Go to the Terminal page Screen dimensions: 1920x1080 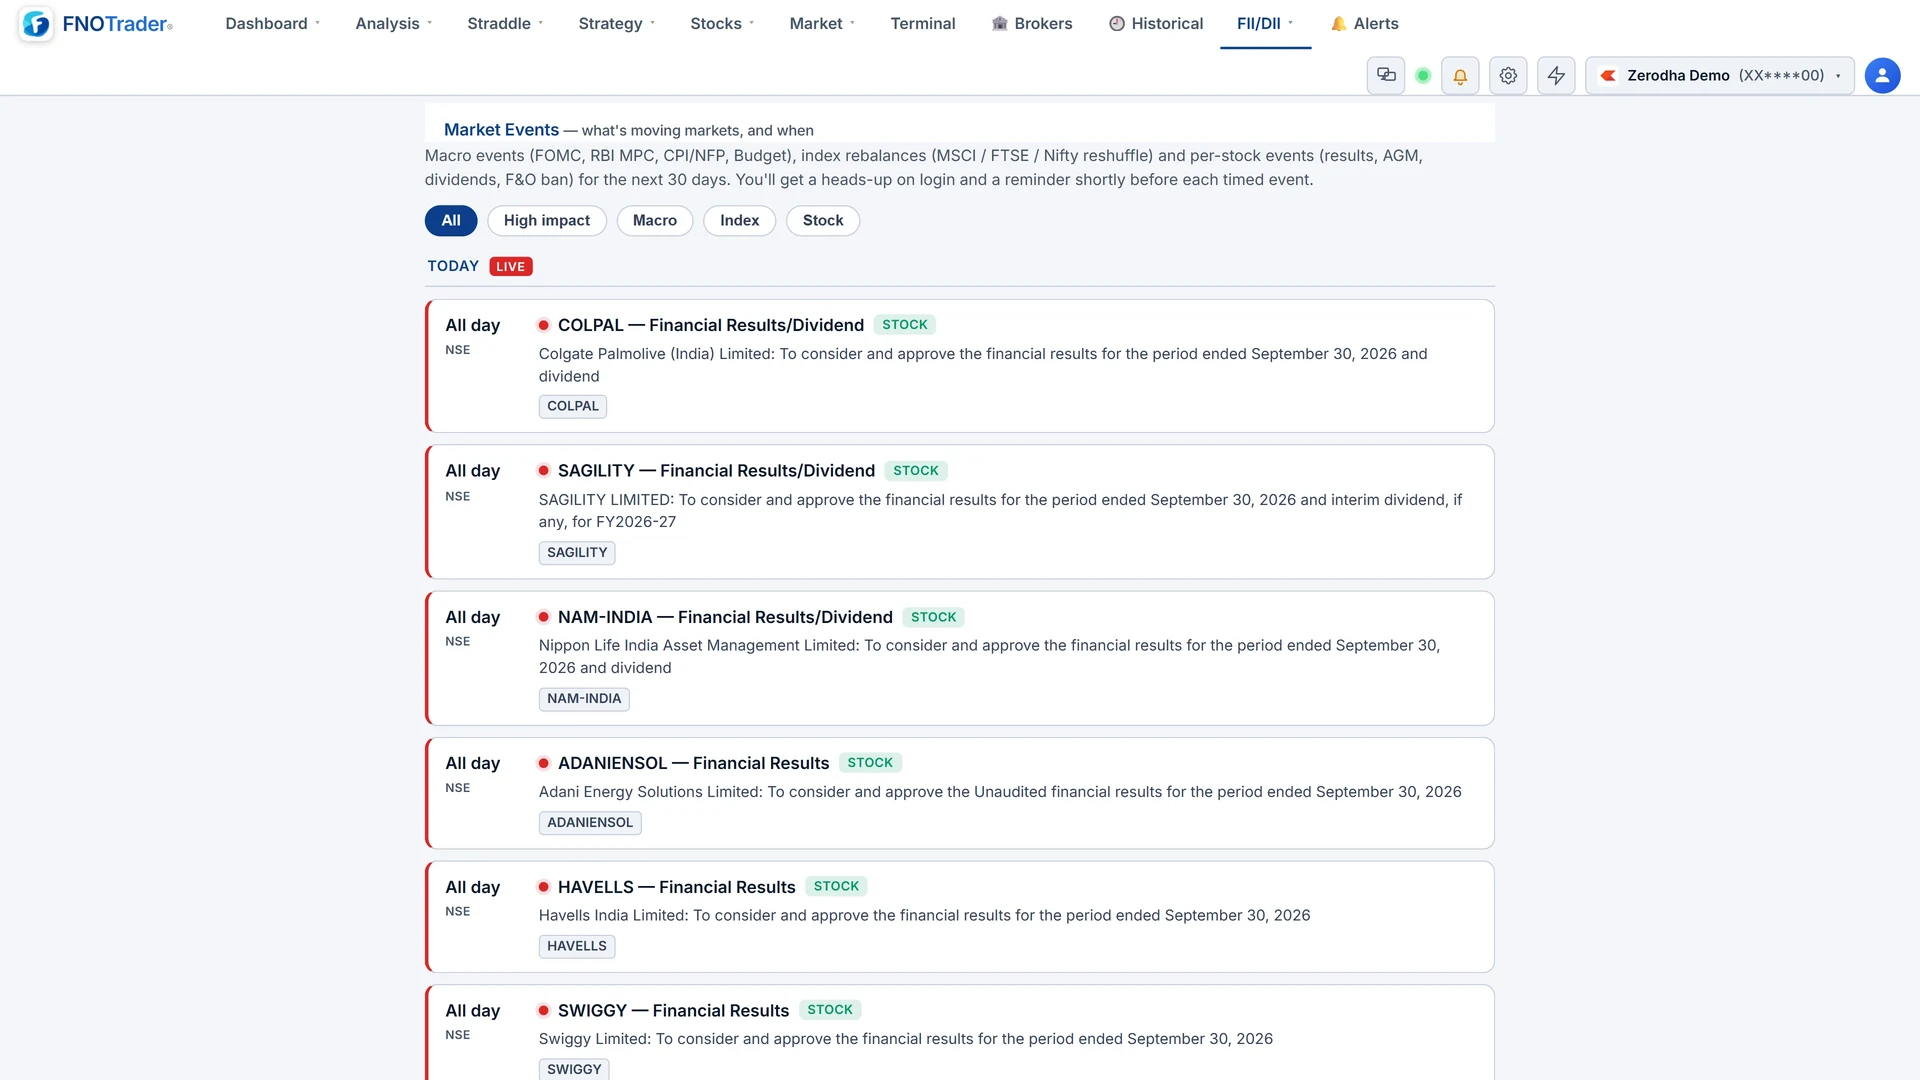pos(923,23)
